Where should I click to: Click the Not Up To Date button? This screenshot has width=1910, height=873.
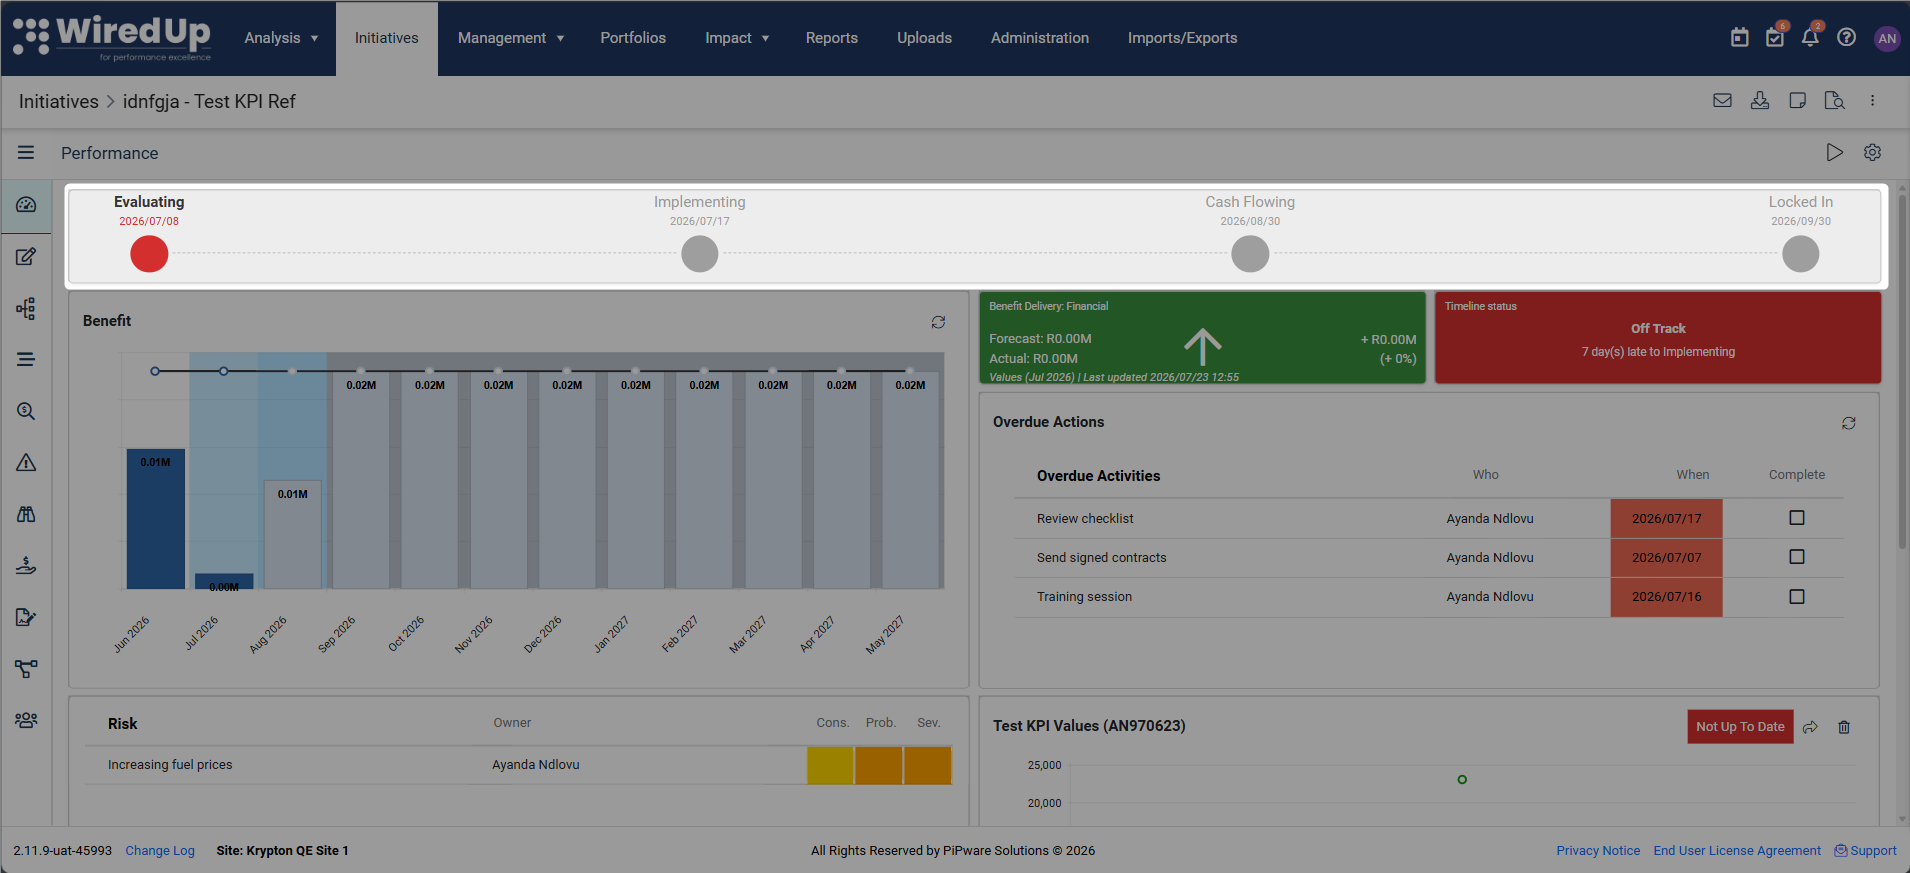click(x=1740, y=727)
